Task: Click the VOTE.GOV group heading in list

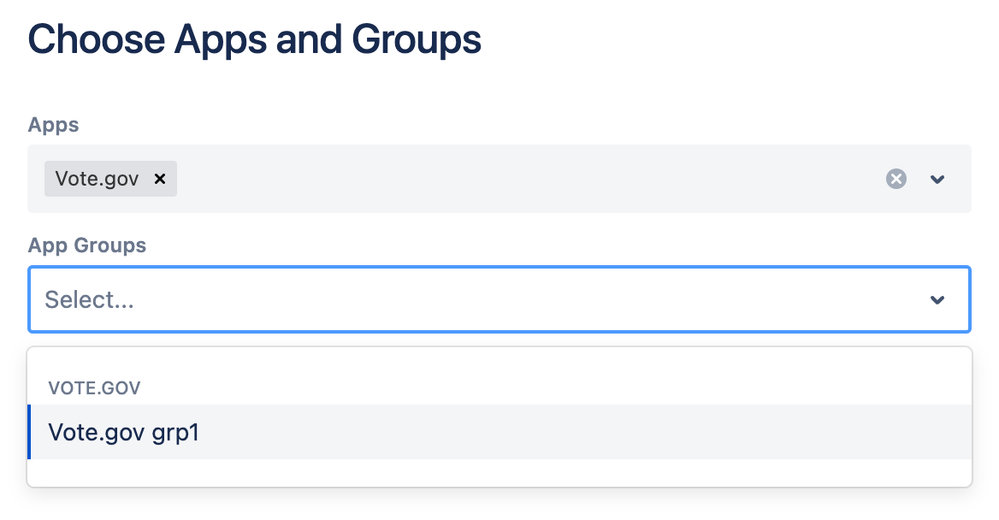Action: [x=94, y=388]
